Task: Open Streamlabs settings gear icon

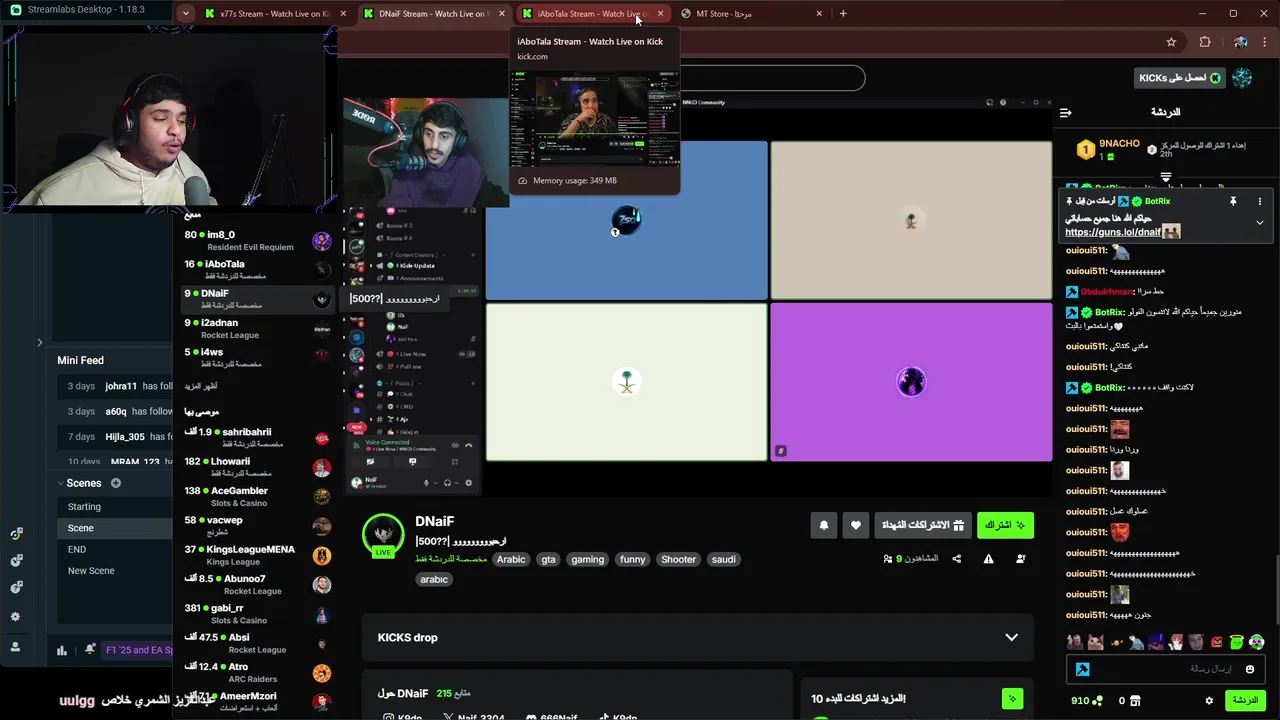Action: click(x=15, y=617)
